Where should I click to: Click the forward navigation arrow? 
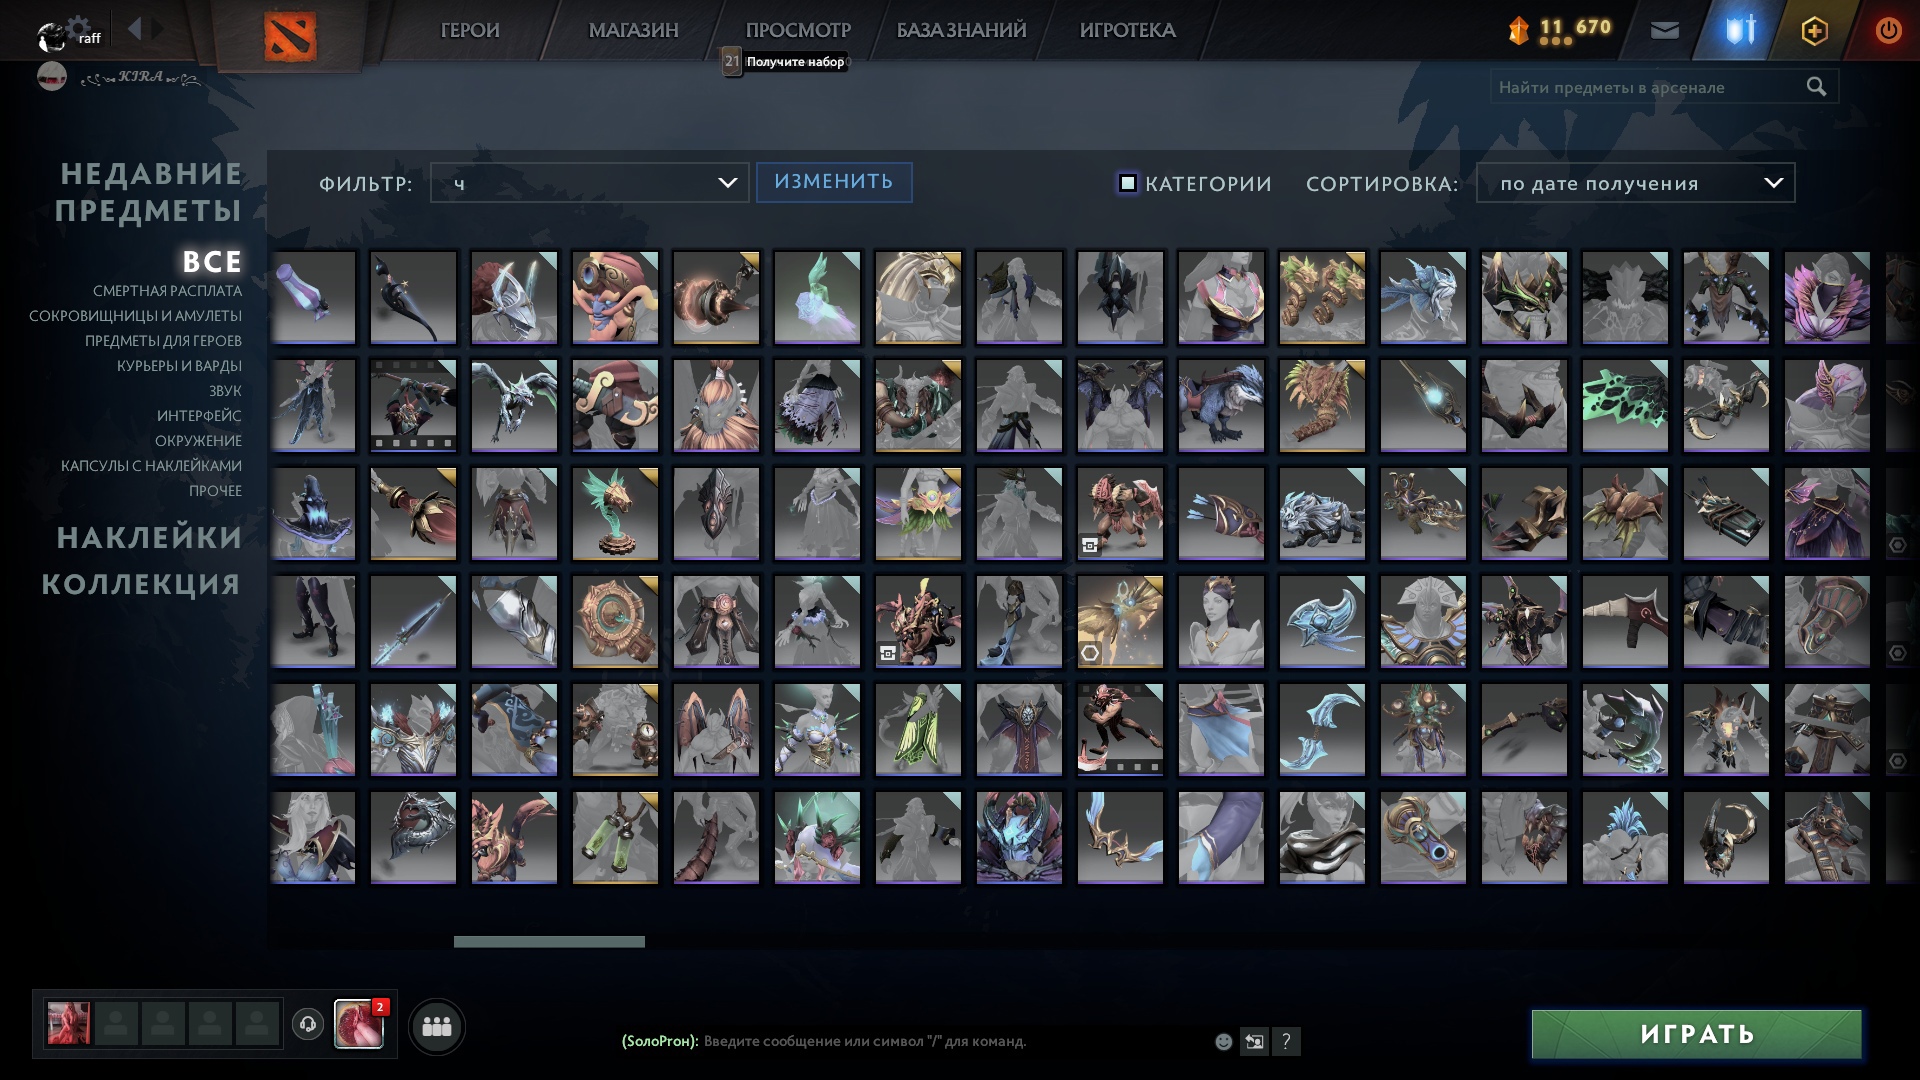(157, 28)
